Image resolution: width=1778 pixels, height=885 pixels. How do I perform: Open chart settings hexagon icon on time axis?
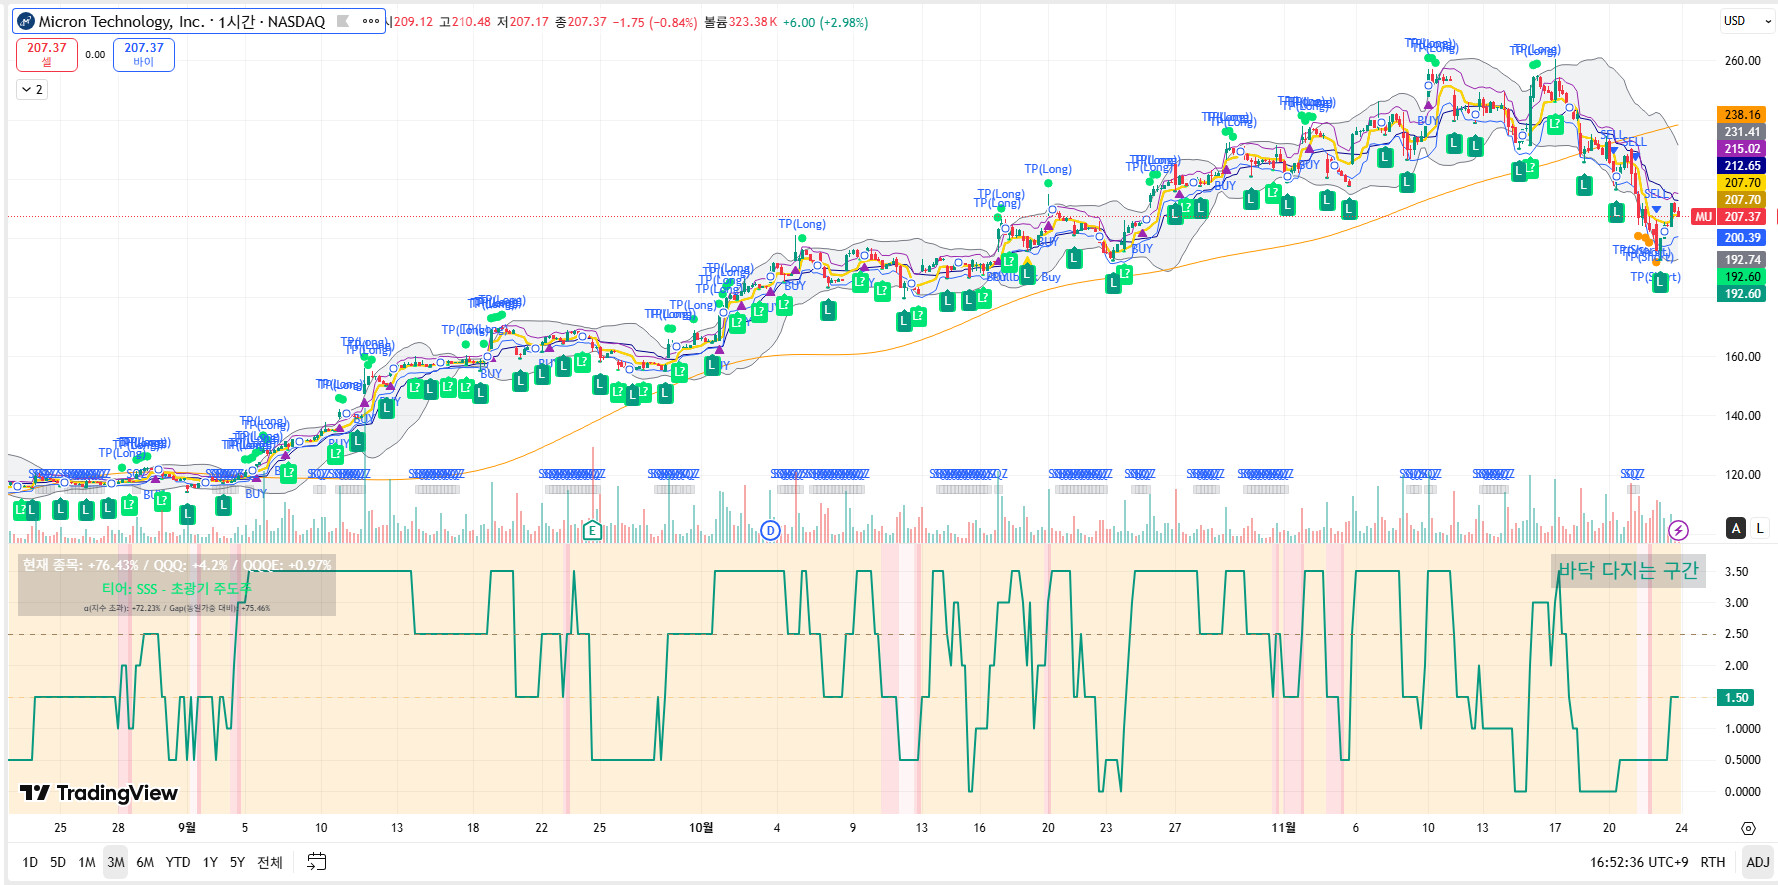[1748, 828]
